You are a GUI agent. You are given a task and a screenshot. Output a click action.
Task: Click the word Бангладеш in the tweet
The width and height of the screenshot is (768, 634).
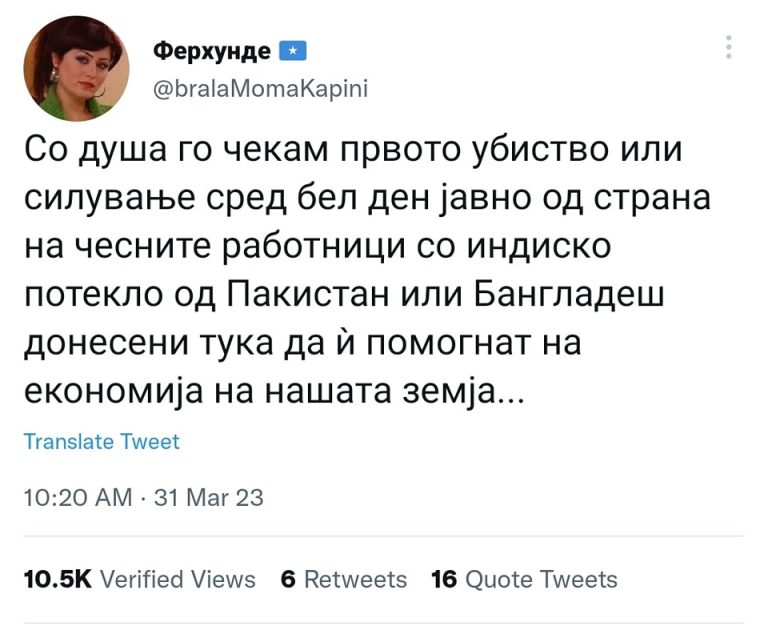click(x=570, y=294)
